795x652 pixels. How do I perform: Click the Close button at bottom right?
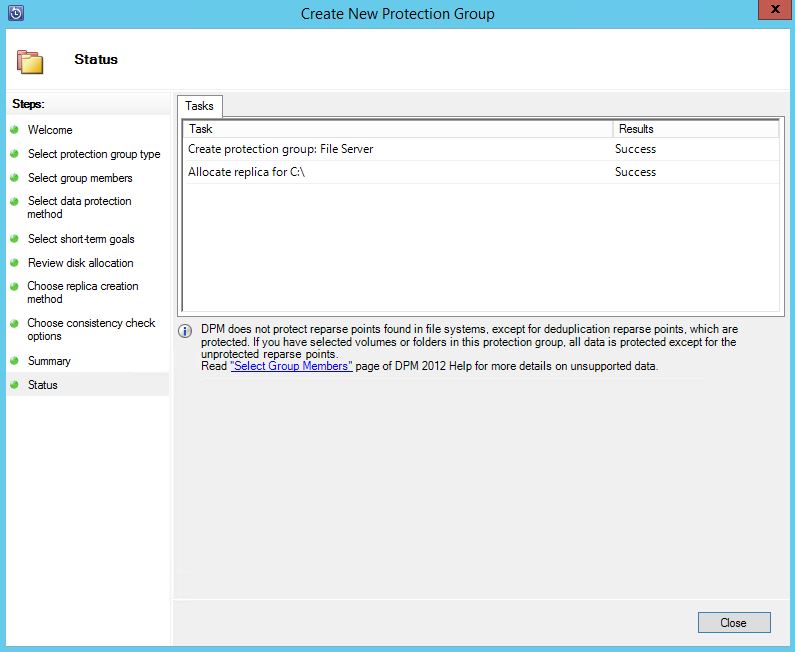click(734, 623)
